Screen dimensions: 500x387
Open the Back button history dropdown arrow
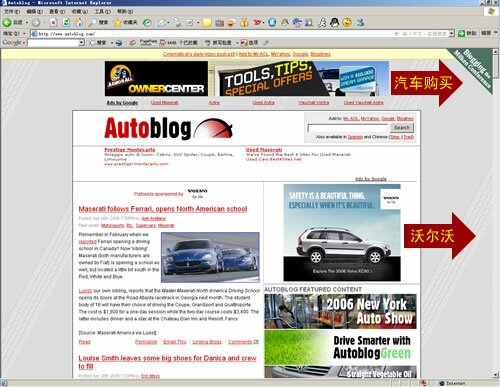click(x=27, y=23)
